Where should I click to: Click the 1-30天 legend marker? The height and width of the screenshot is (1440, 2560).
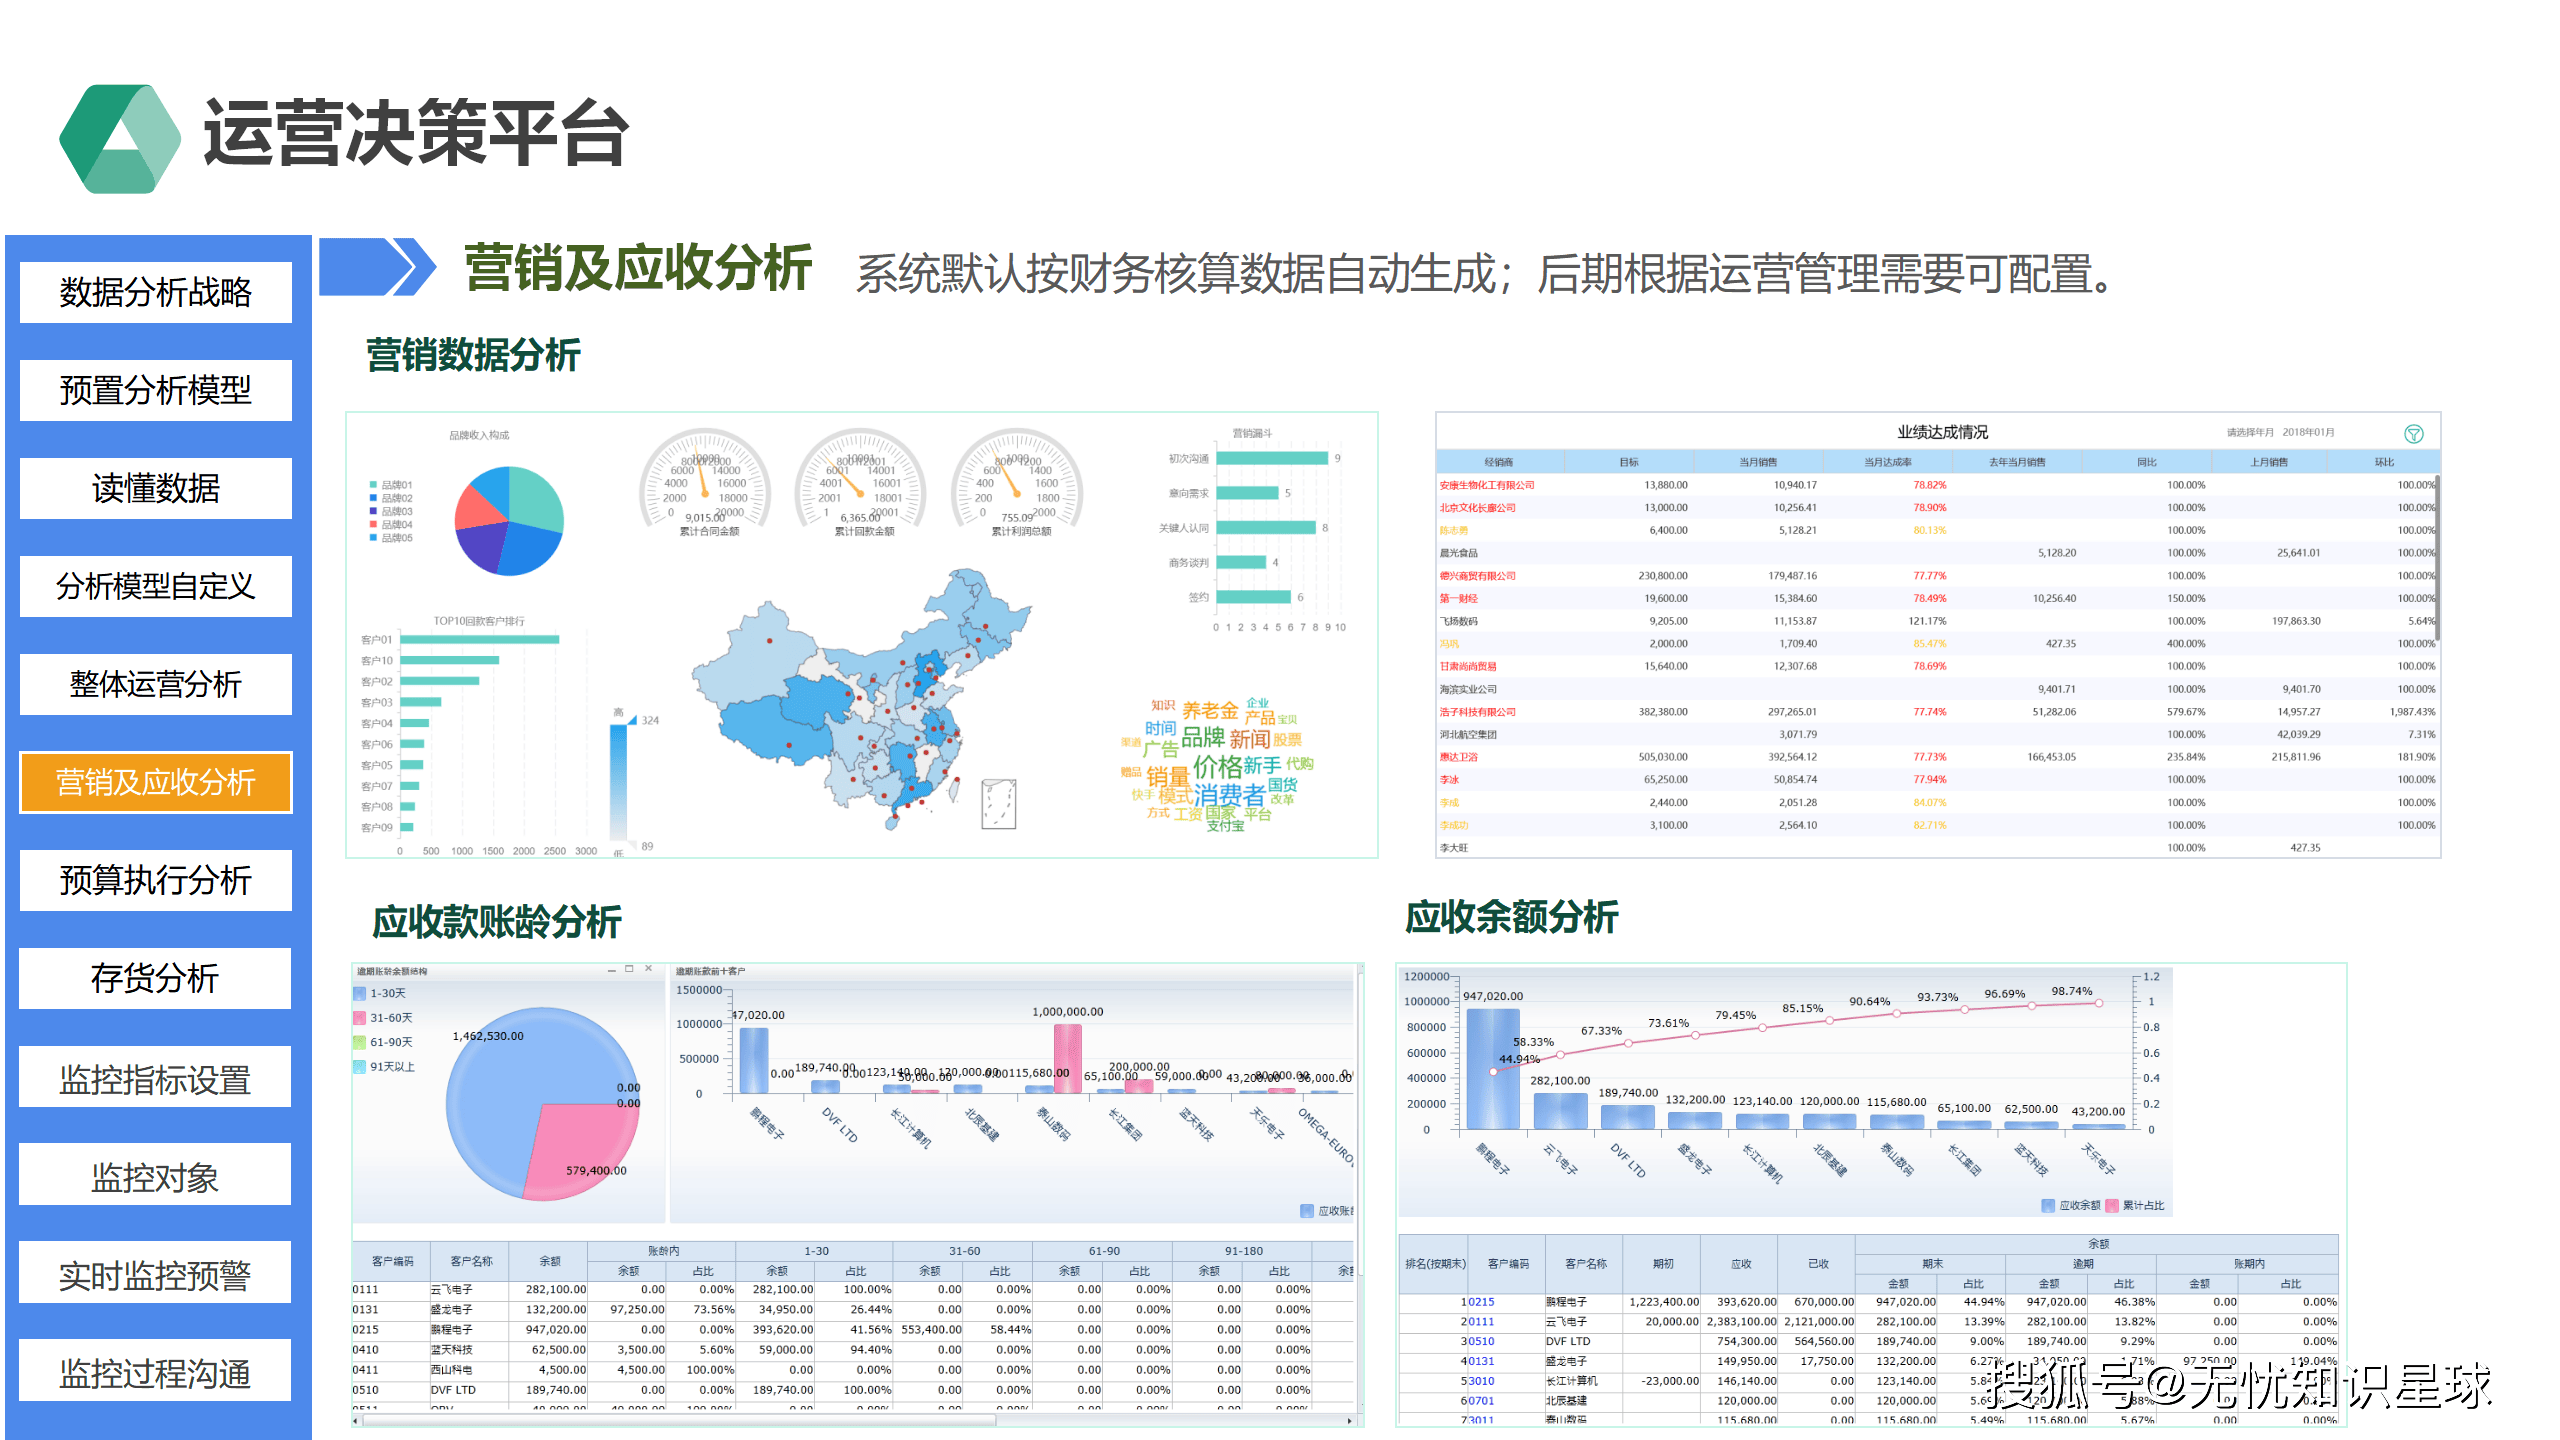tap(360, 993)
